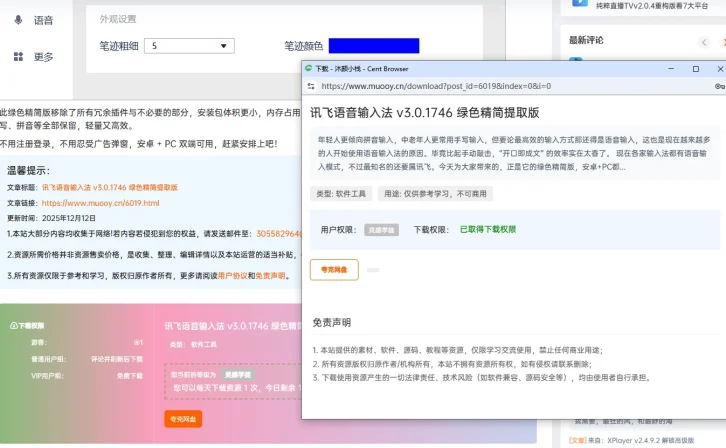Click the 下载权限 header icon
This screenshot has width=726, height=448.
click(13, 326)
